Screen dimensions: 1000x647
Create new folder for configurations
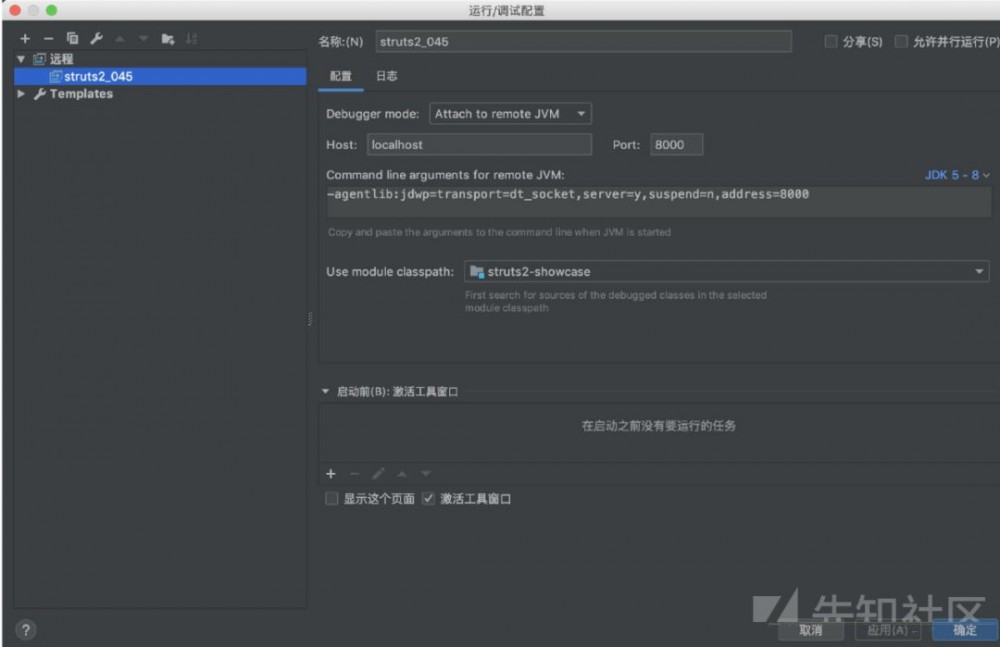(x=167, y=38)
